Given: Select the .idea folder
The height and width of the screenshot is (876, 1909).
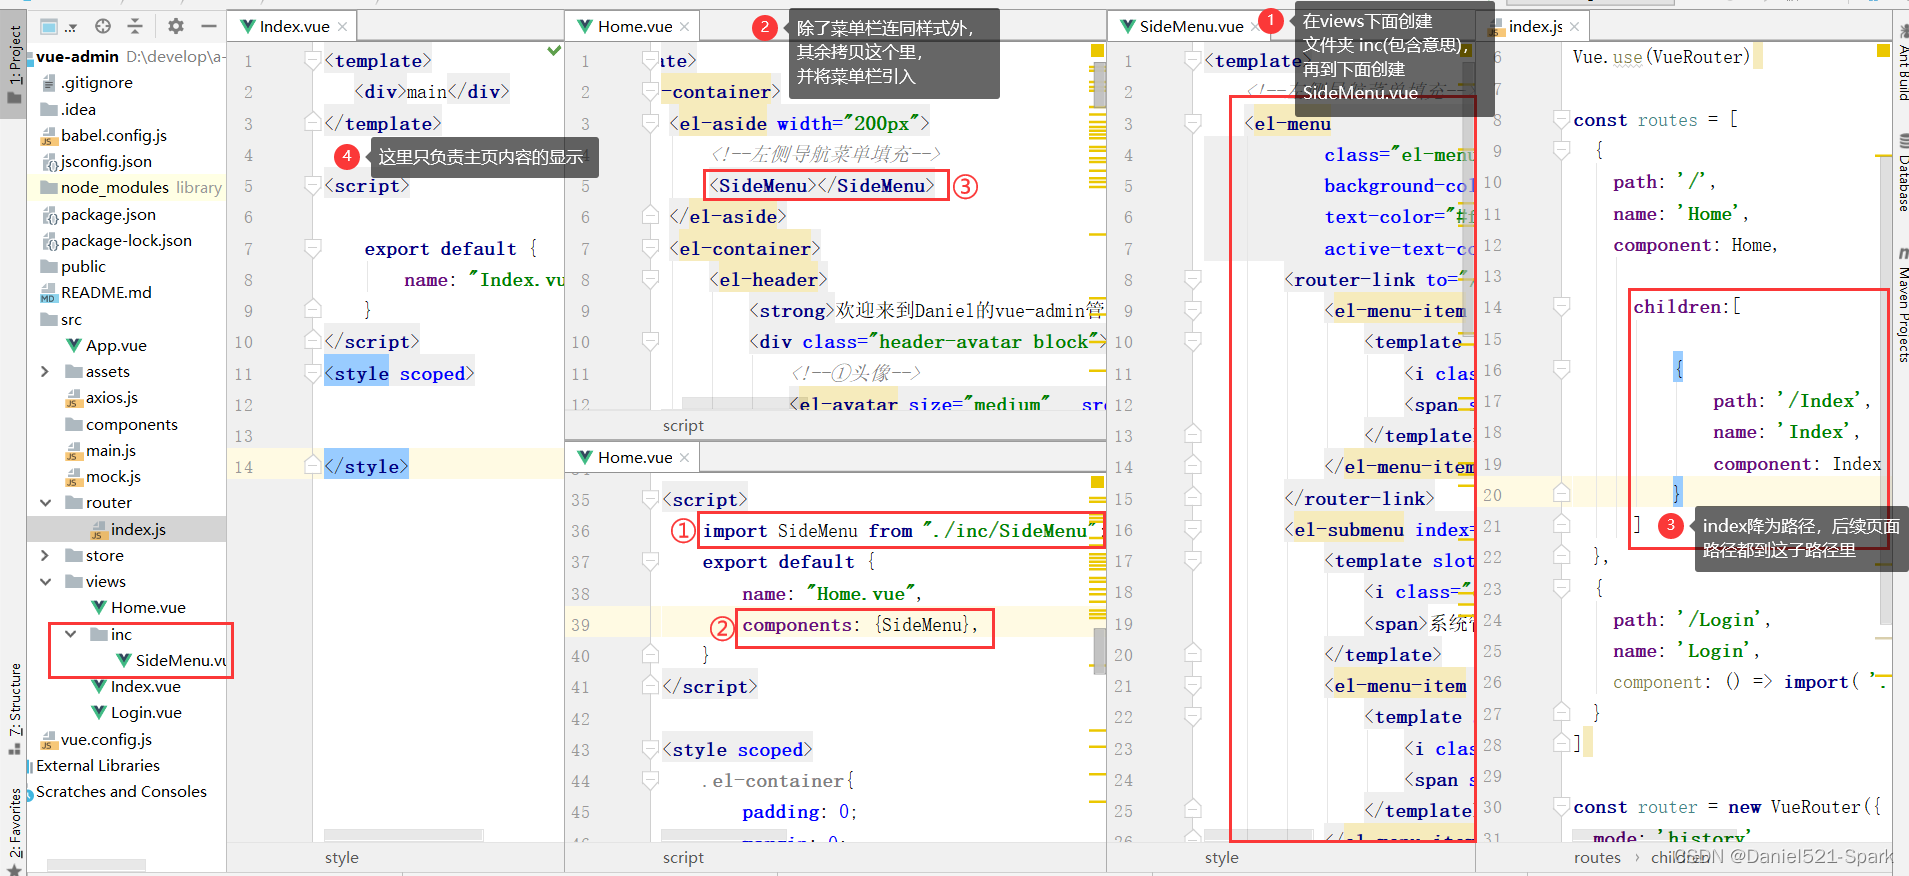Looking at the screenshot, I should pyautogui.click(x=68, y=110).
